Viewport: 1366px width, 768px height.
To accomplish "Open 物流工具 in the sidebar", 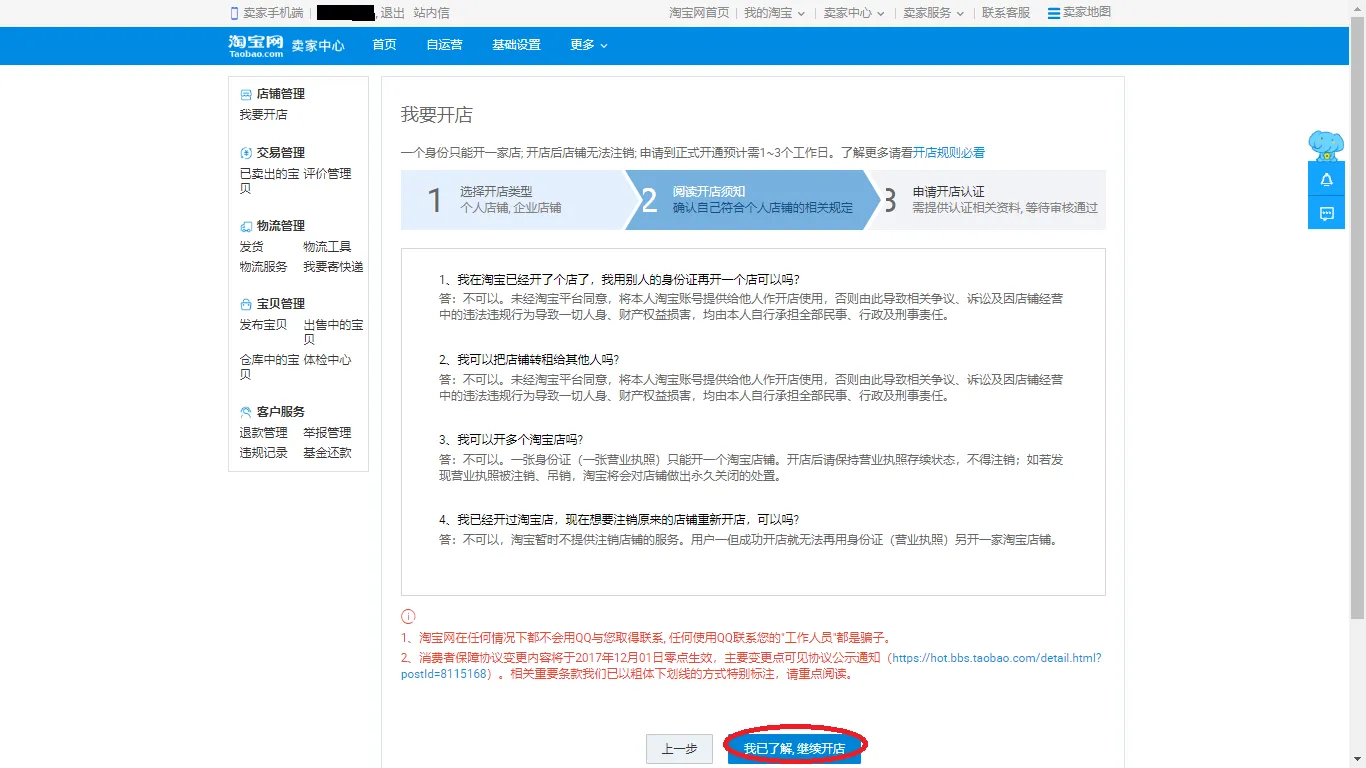I will click(x=327, y=247).
